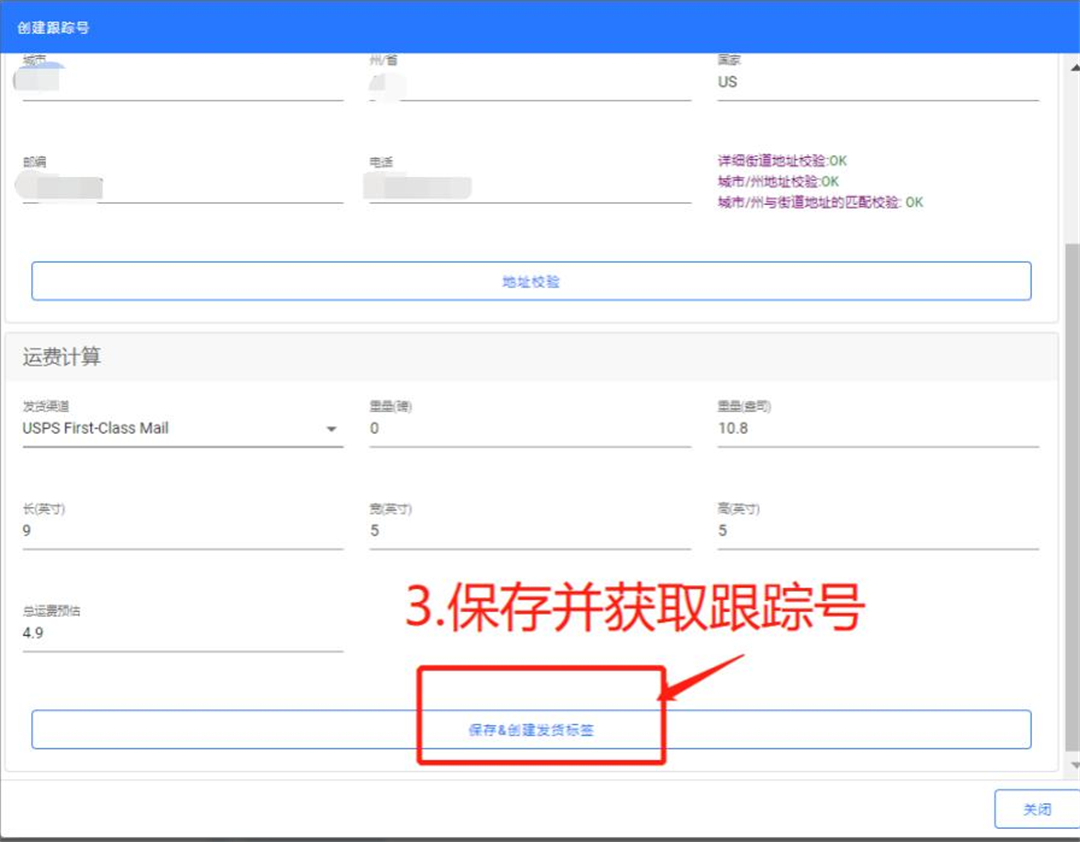Click the 宽(英寸) width field
Image resolution: width=1080 pixels, height=842 pixels.
[530, 531]
